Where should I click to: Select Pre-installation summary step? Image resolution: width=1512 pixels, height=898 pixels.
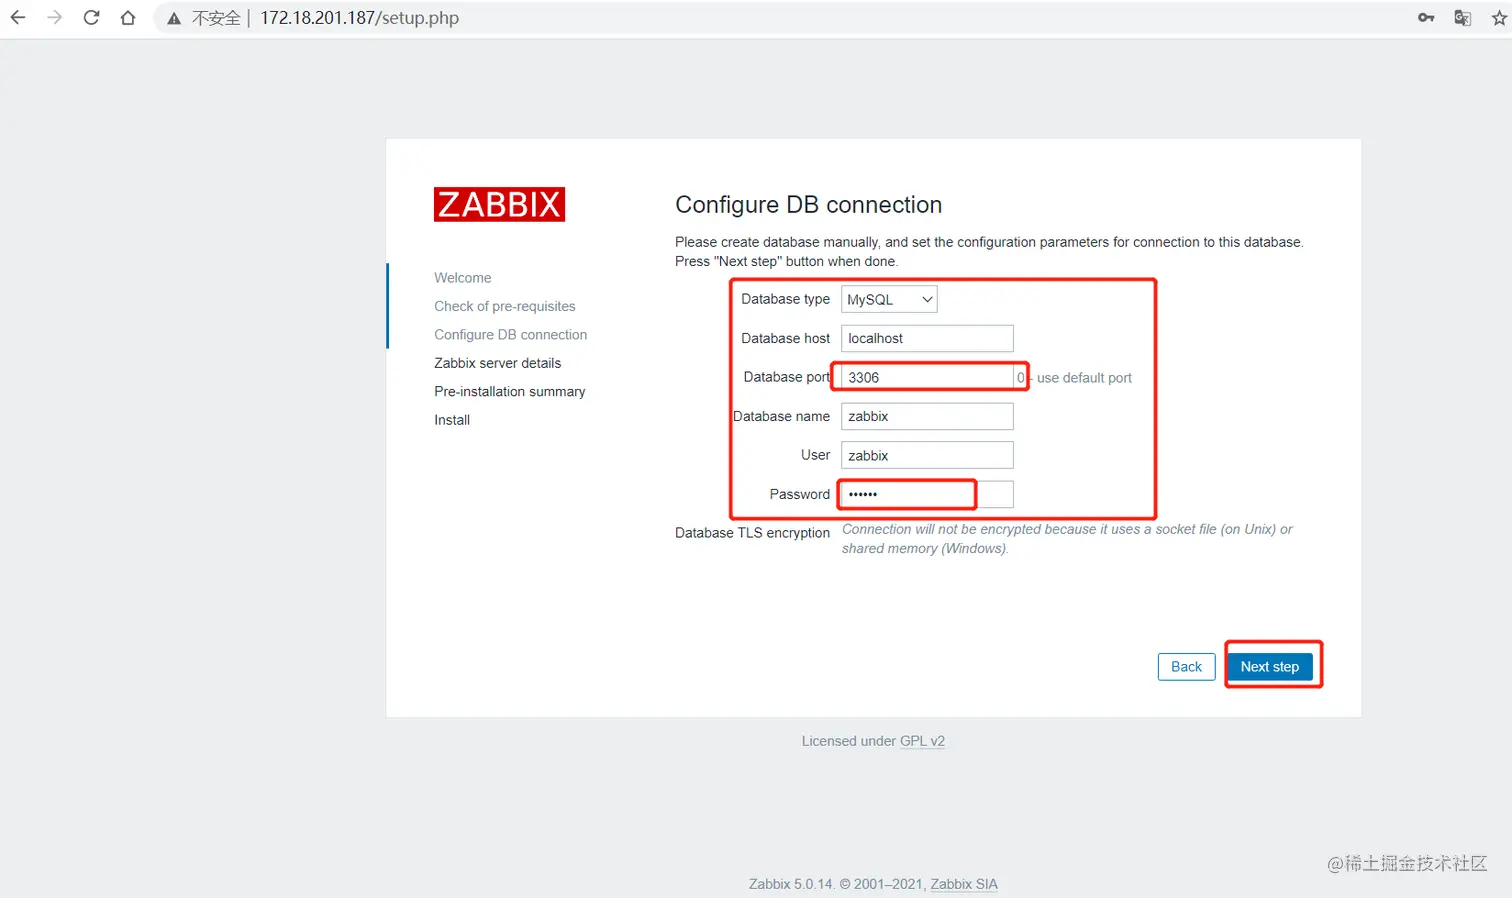510,392
